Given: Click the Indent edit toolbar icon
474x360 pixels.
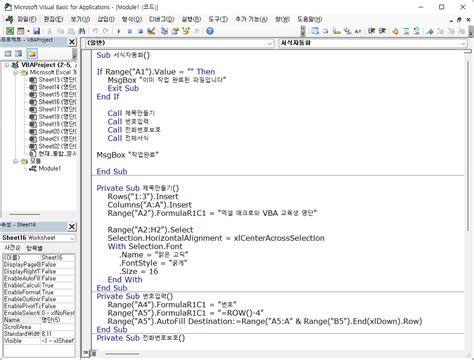Looking at the screenshot, I should pos(372,31).
